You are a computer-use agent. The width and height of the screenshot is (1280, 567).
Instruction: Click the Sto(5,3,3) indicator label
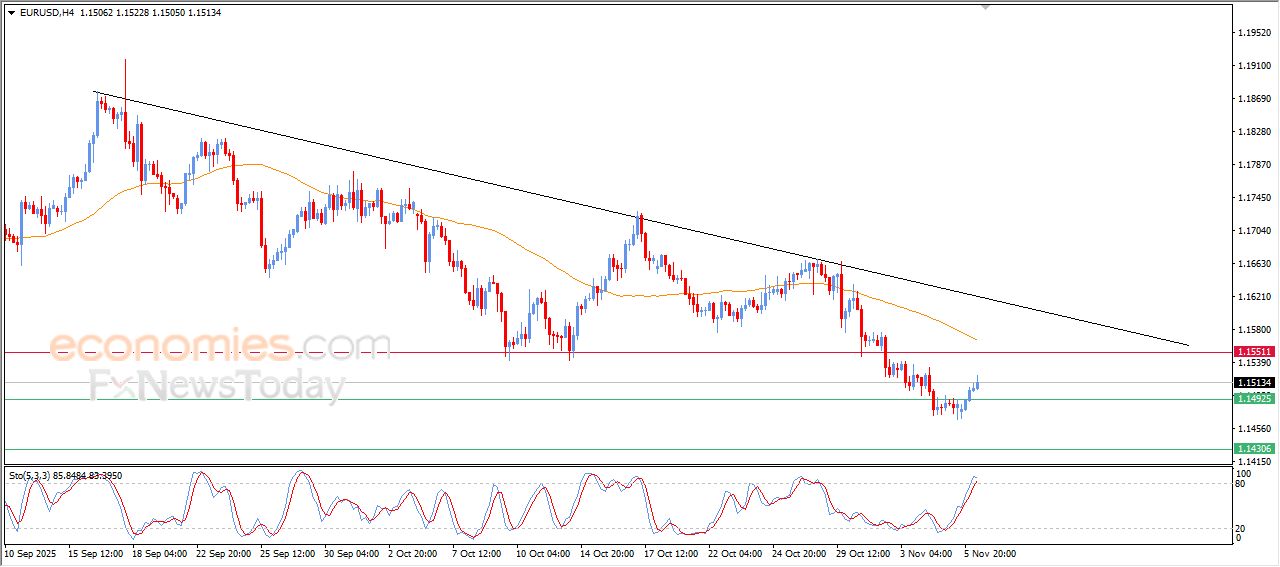click(30, 476)
